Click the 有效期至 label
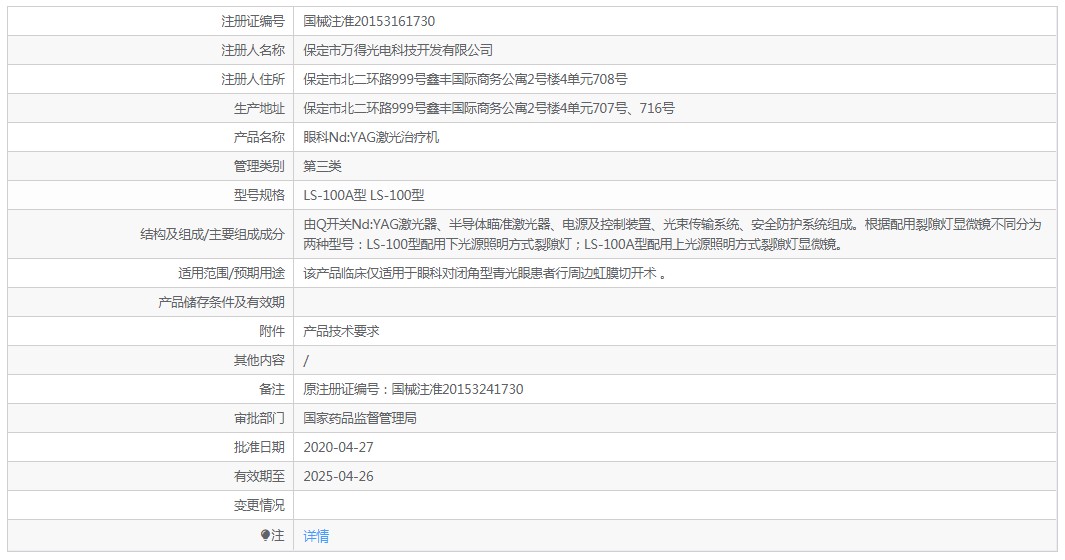This screenshot has width=1065, height=560. pos(259,476)
